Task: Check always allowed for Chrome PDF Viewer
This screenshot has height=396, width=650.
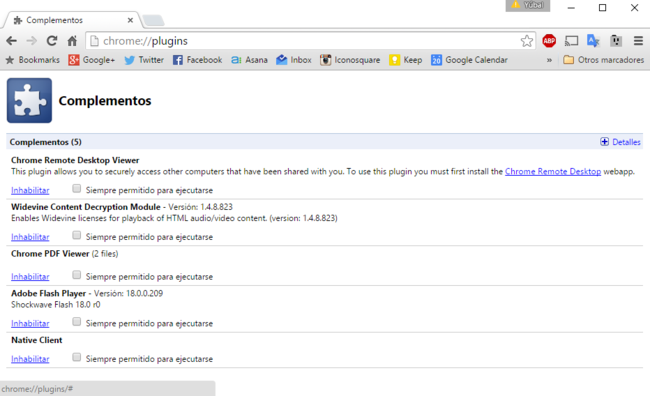Action: pos(76,275)
